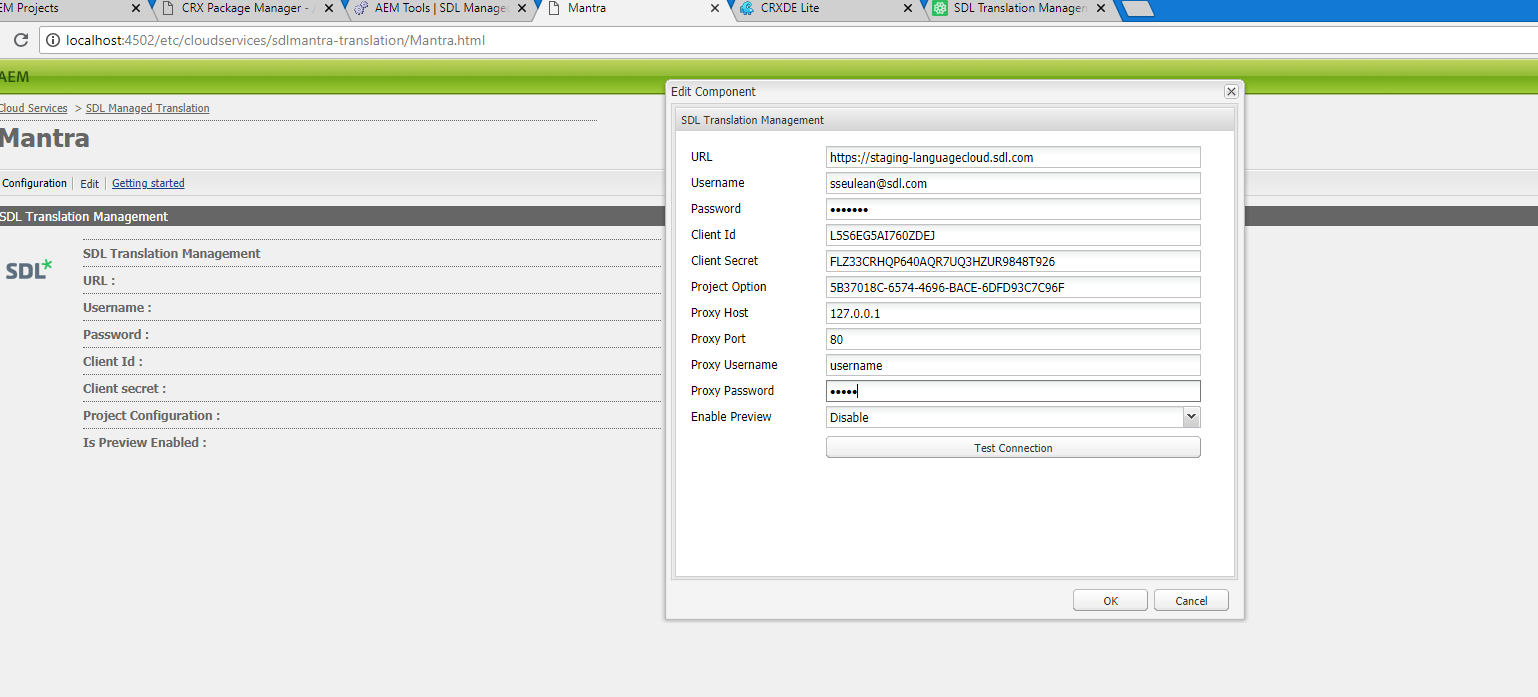Viewport: 1538px width, 697px height.
Task: Open a new browser tab
Action: pyautogui.click(x=1138, y=9)
